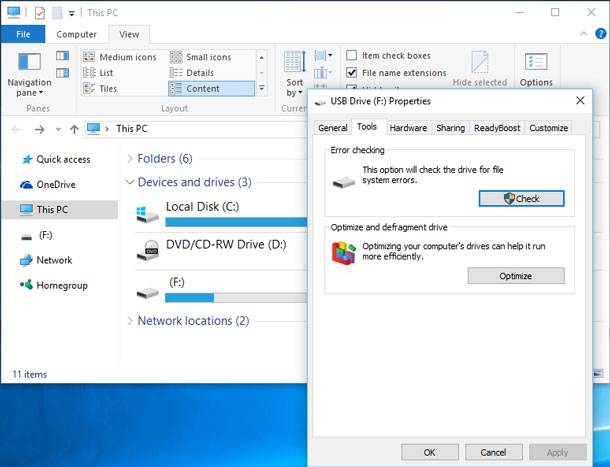Click This PC in the address bar
Image resolution: width=610 pixels, height=467 pixels.
point(132,128)
